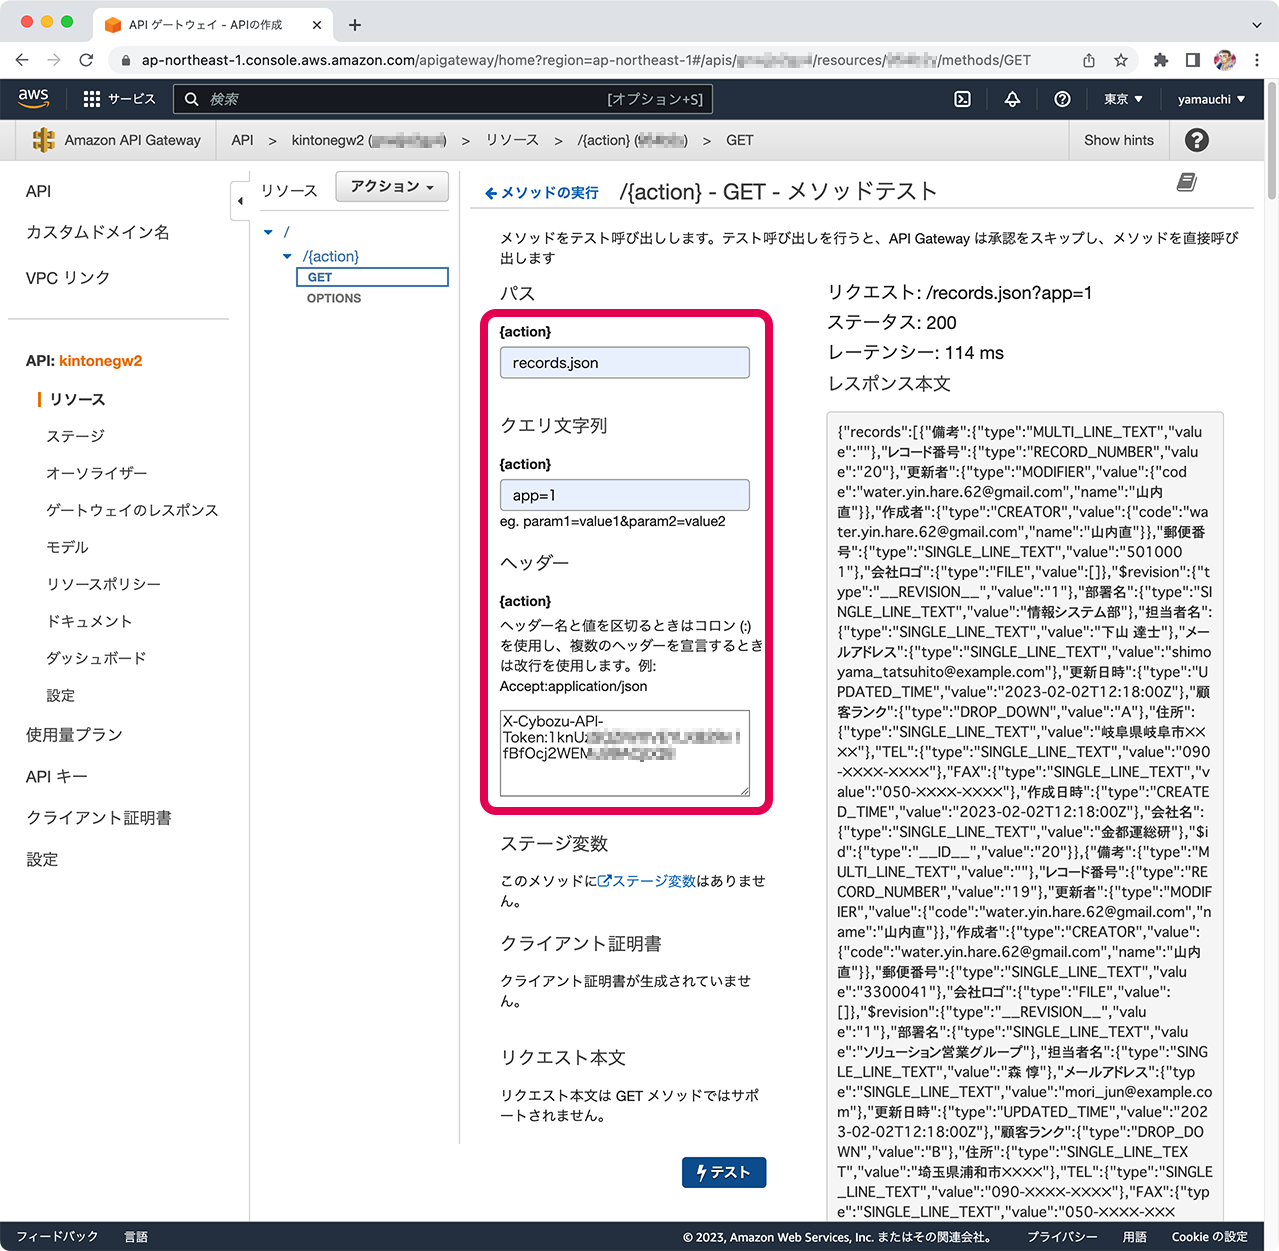Screen dimensions: 1279x1251
Task: Click the lock icon in the address bar
Action: [x=126, y=60]
